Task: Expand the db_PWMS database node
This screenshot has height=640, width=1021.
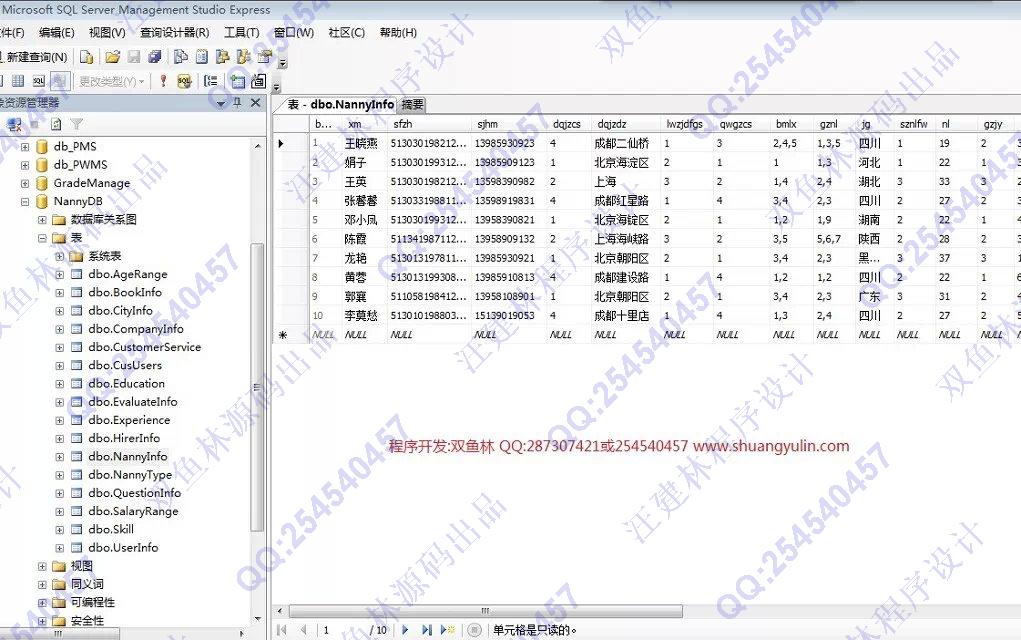Action: [x=25, y=165]
